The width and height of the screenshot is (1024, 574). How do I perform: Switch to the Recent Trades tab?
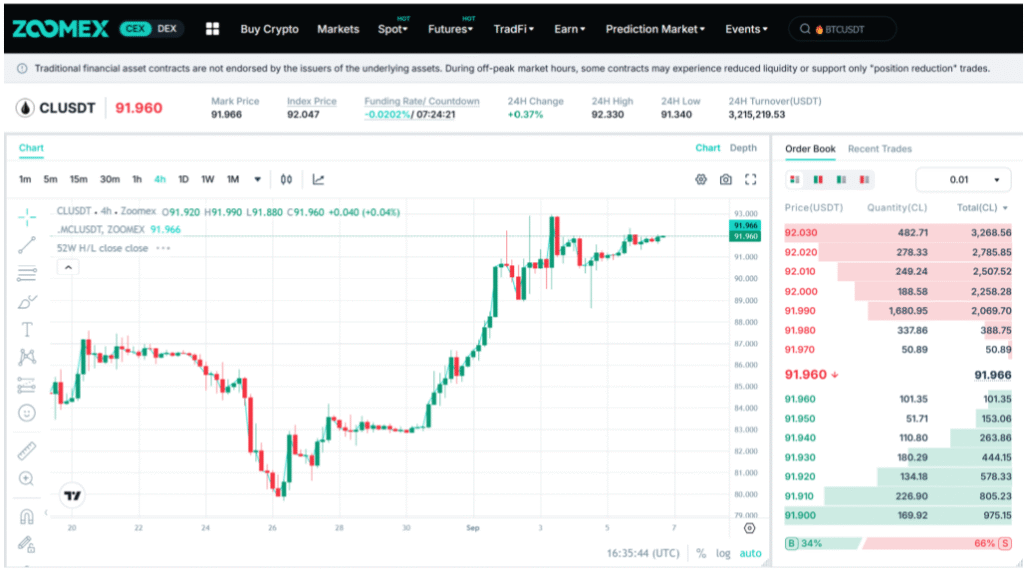coord(879,149)
